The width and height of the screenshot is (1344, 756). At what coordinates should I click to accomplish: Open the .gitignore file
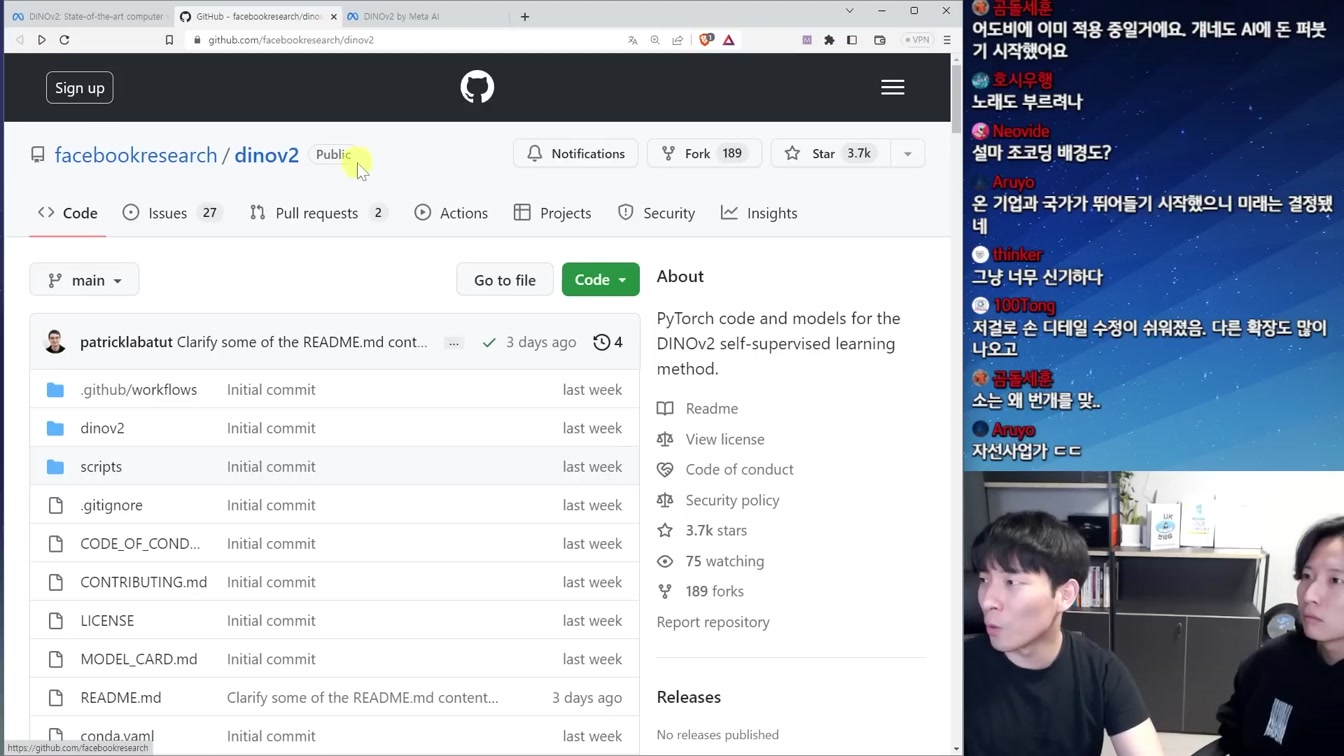pos(112,505)
